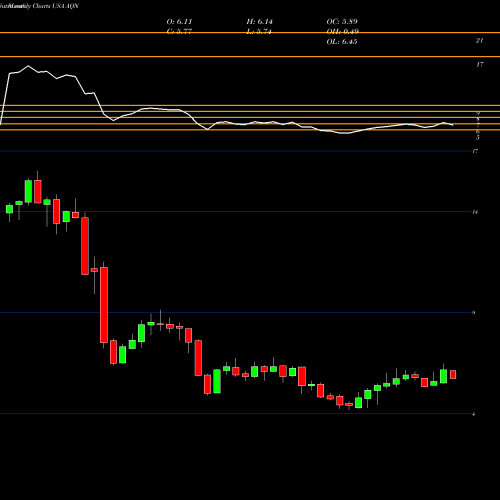The height and width of the screenshot is (500, 500).
Task: Select the 'C: 5.77' close price value
Action: pos(179,32)
